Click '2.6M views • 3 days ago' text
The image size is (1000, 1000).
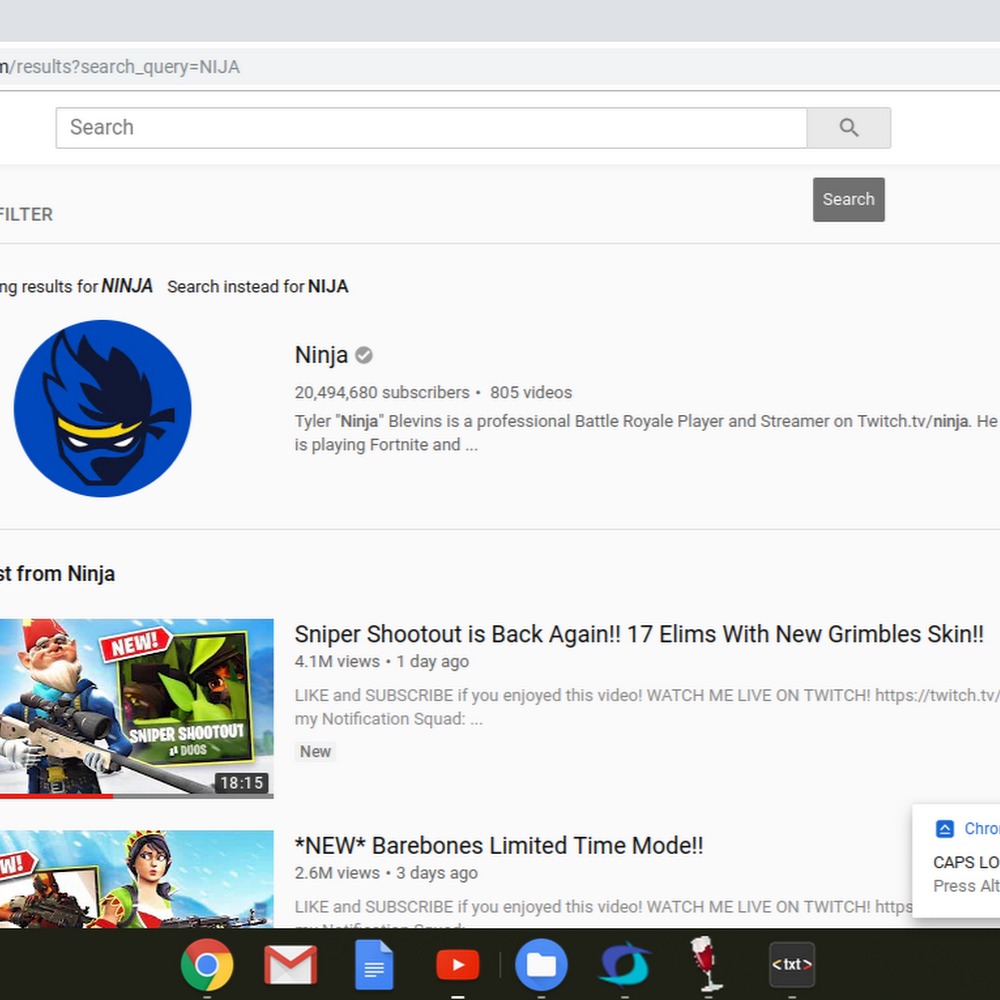click(386, 872)
